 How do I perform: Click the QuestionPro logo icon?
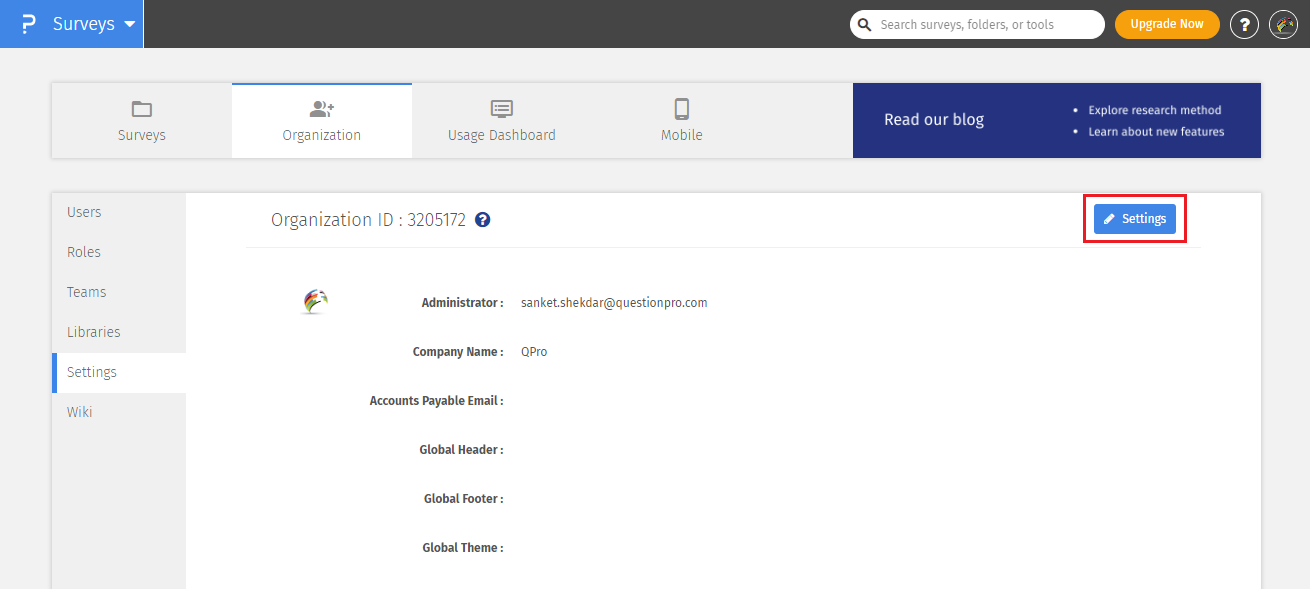coord(28,24)
